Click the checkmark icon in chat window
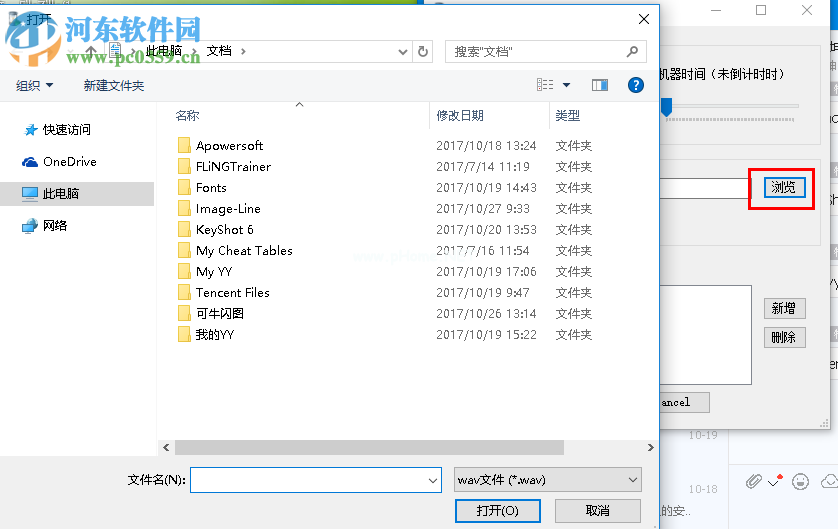The image size is (838, 529). point(775,481)
